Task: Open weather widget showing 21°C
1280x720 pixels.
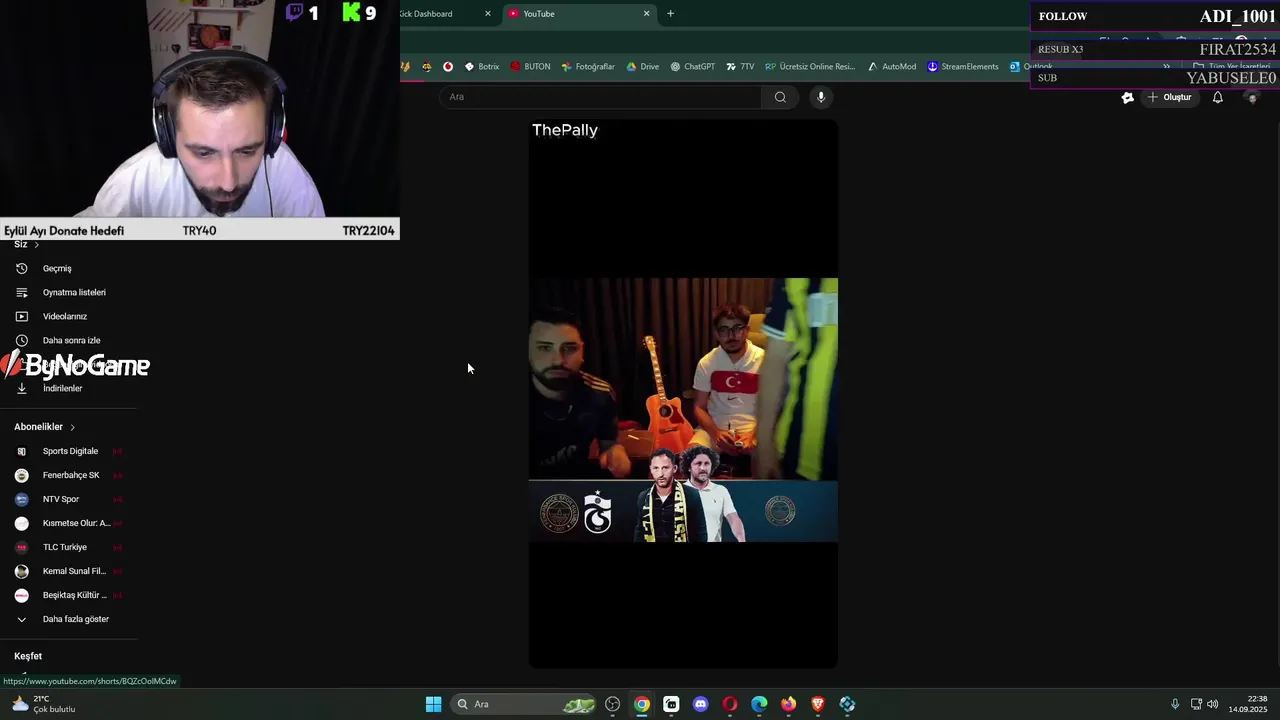Action: [42, 704]
